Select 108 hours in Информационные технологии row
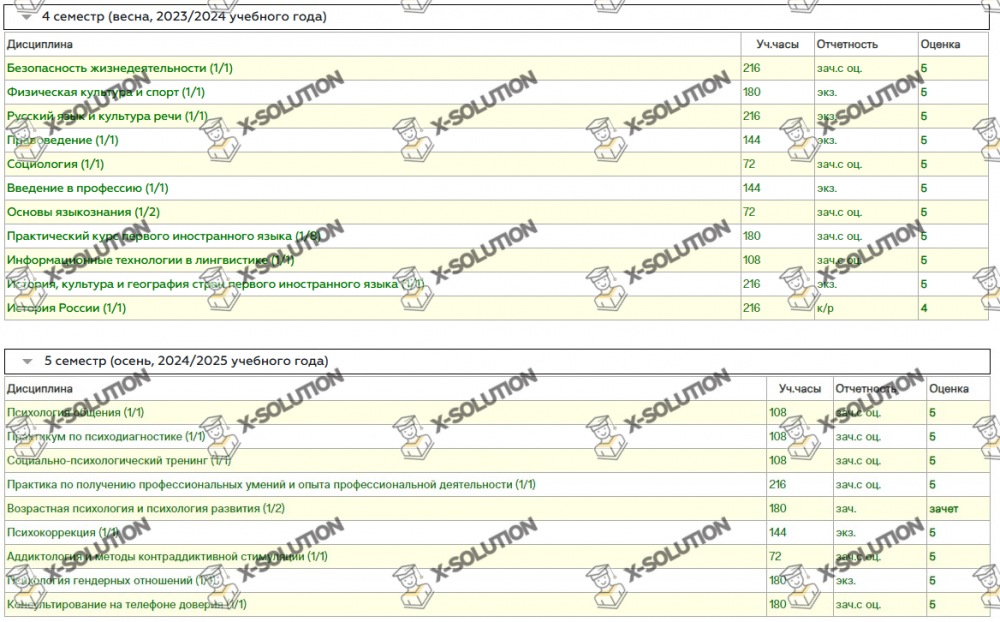The height and width of the screenshot is (622, 1000). click(751, 260)
